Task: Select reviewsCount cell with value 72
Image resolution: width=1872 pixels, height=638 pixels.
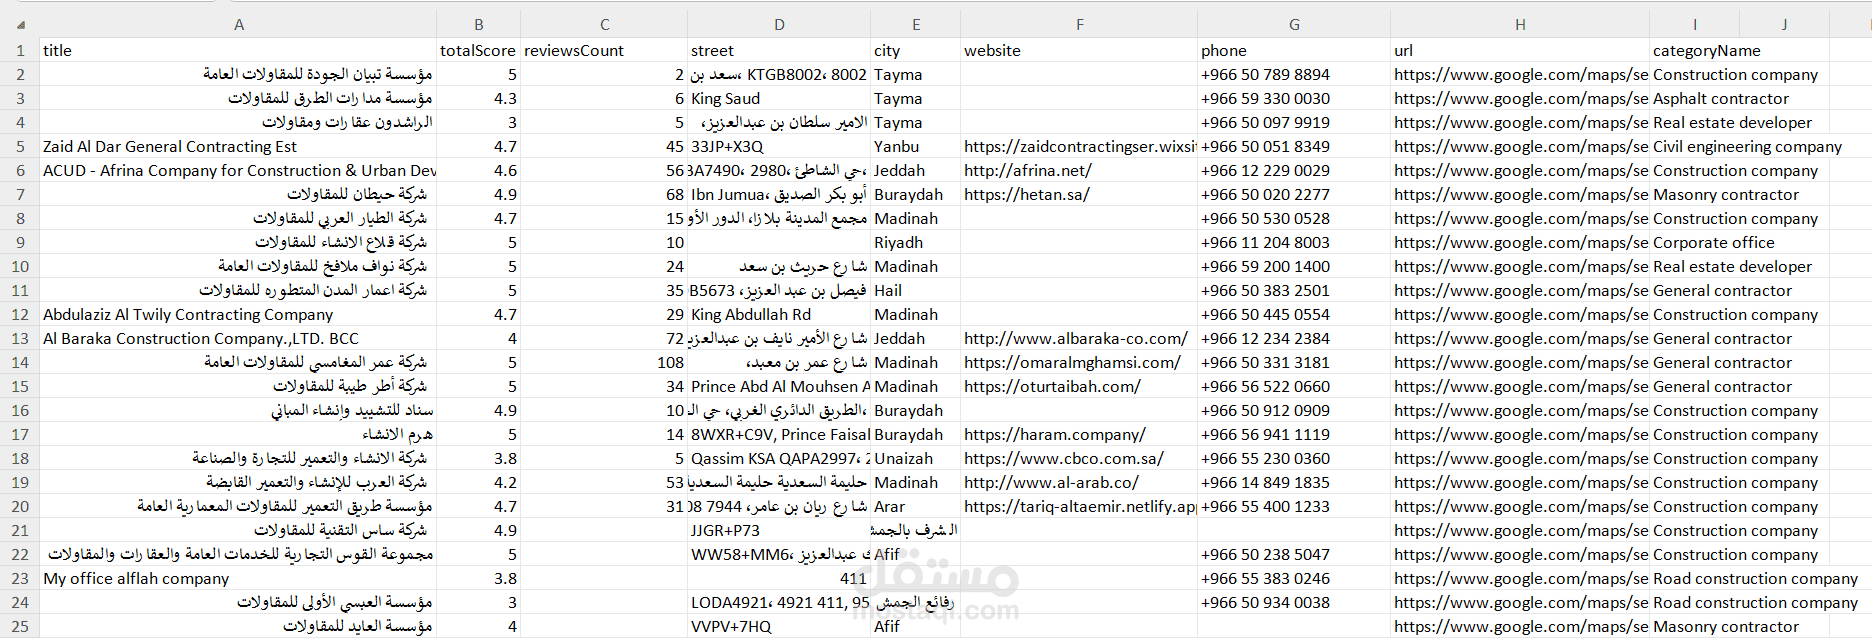Action: (604, 338)
